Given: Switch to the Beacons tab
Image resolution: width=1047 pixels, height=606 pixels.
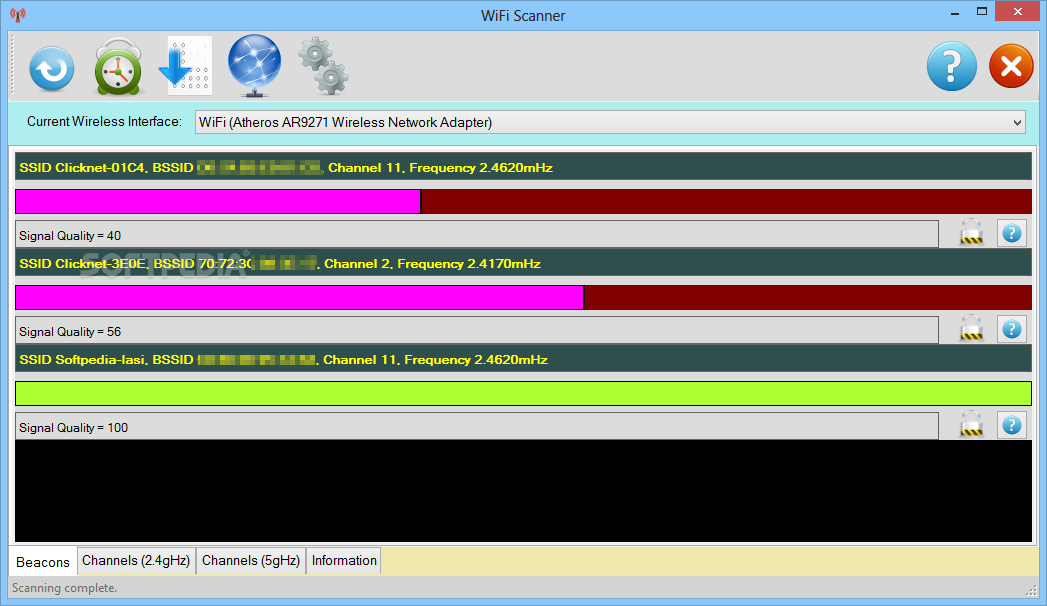Looking at the screenshot, I should pos(43,562).
